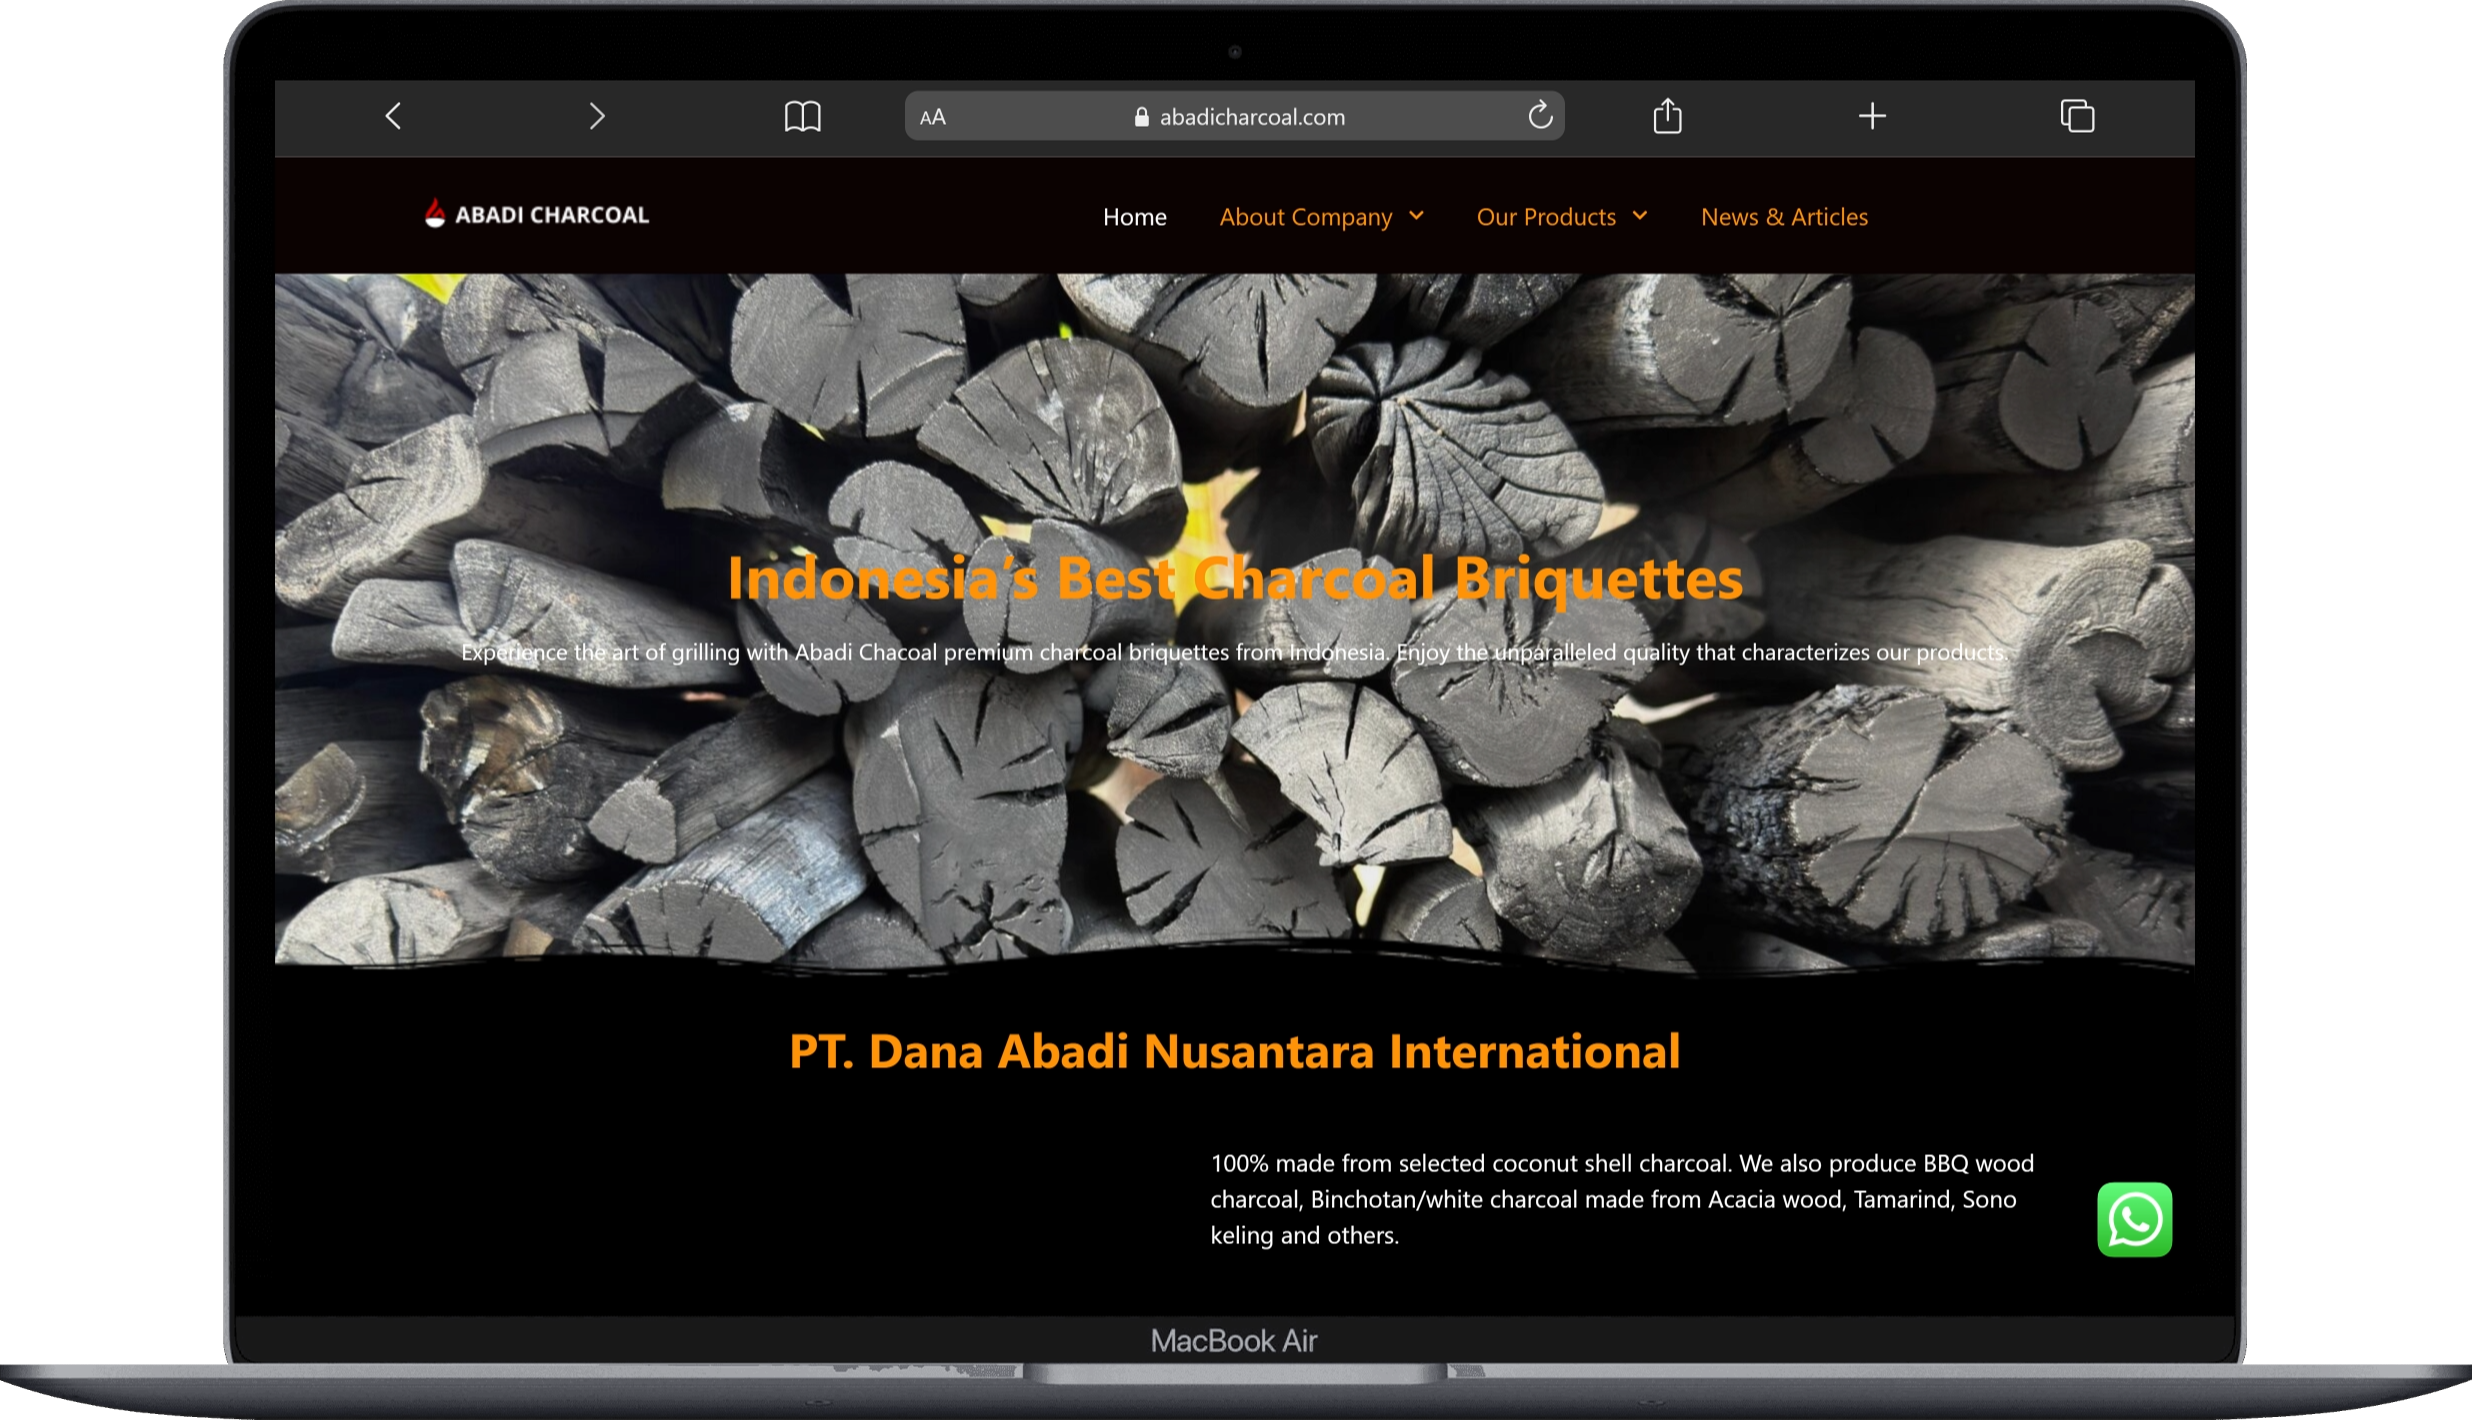This screenshot has width=2472, height=1420.
Task: Click the Abadi Charcoal flame logo
Action: (434, 213)
